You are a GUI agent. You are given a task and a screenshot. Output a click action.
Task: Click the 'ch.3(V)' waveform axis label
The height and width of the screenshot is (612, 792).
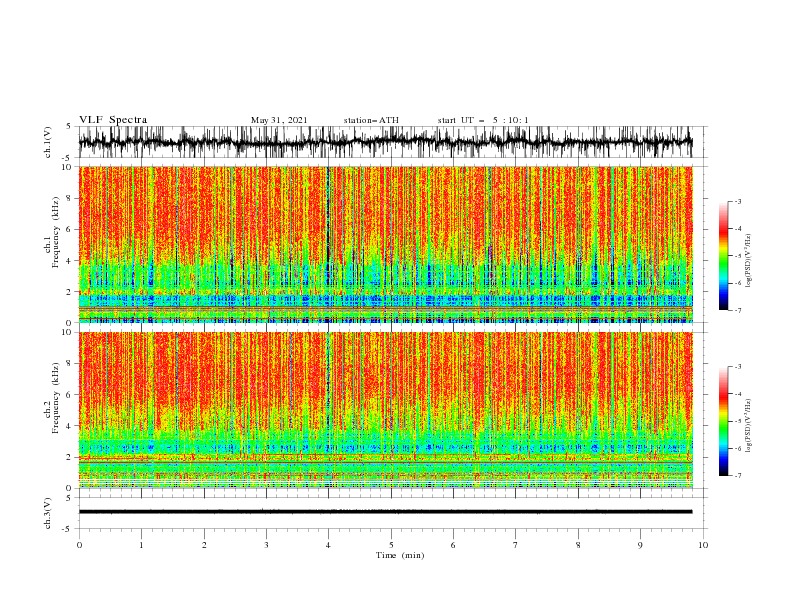(x=48, y=513)
